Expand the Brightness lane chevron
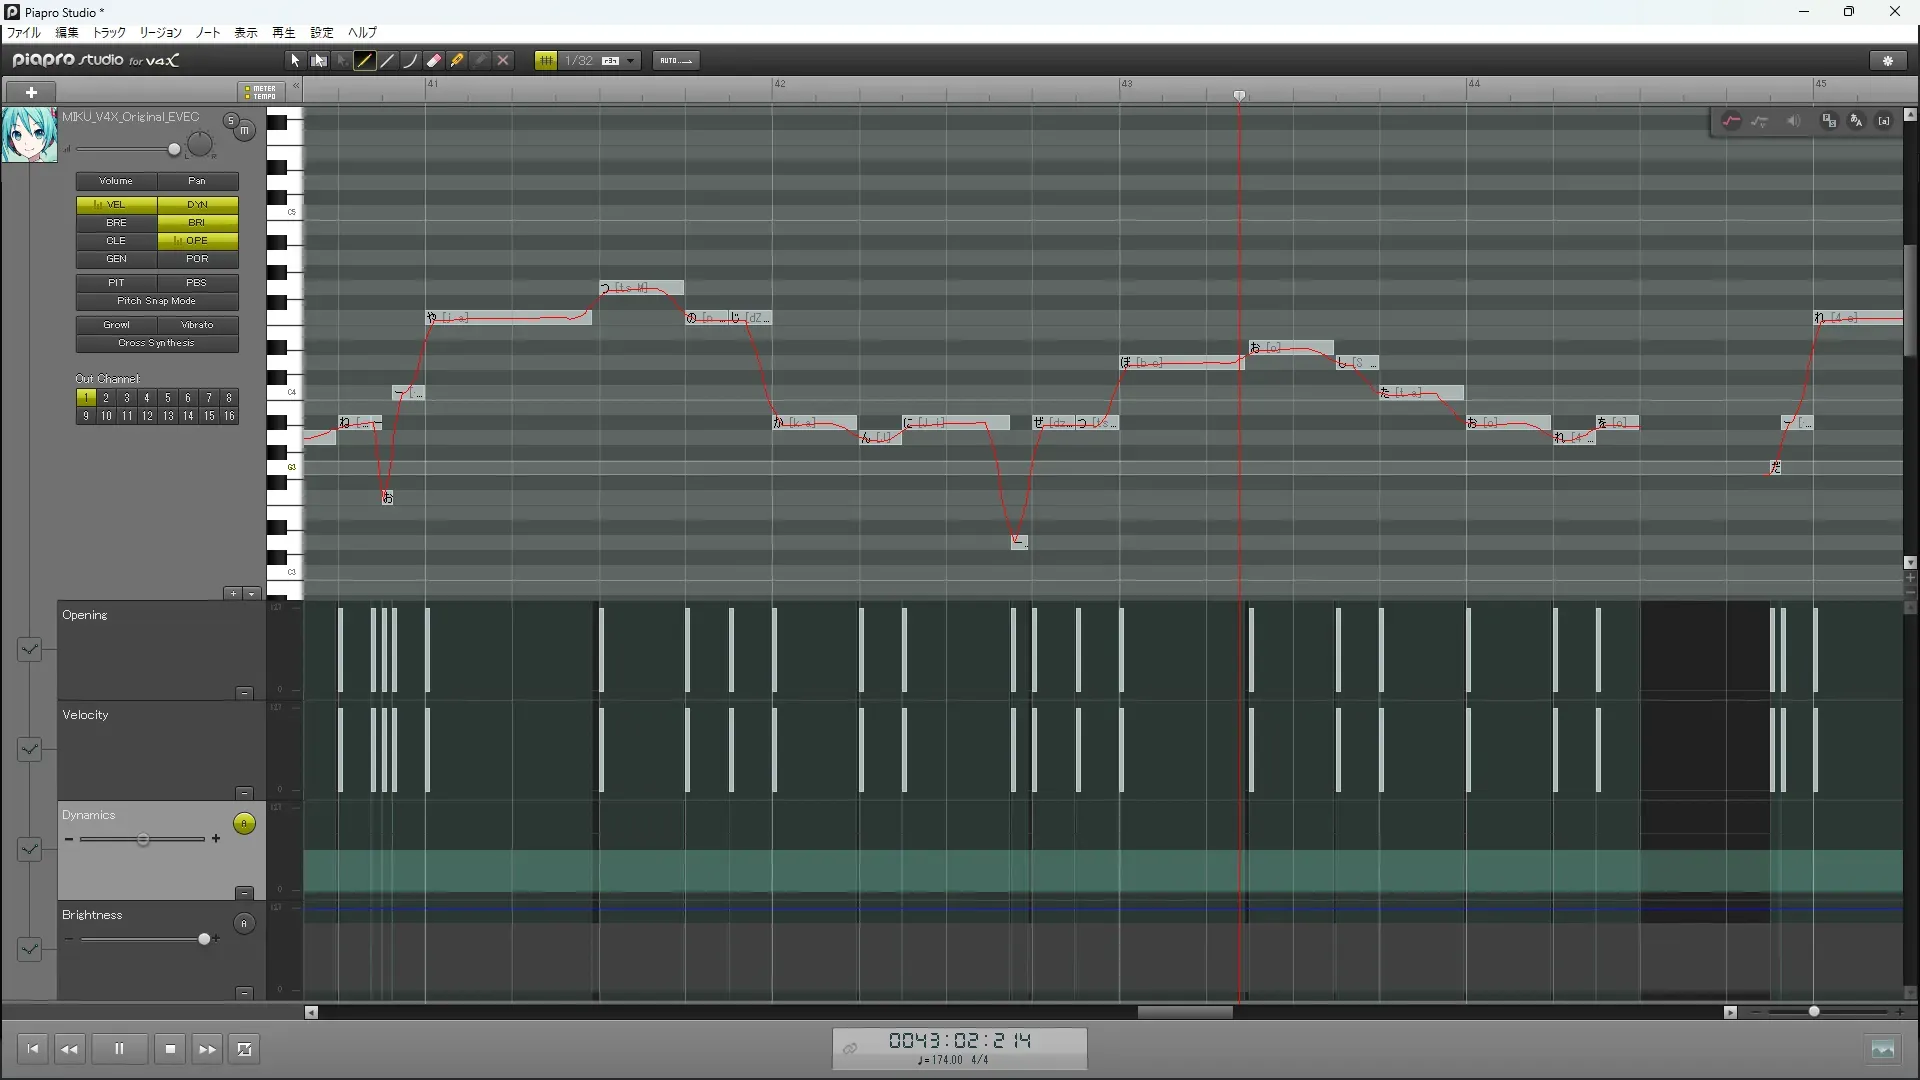The image size is (1920, 1080). [x=29, y=949]
